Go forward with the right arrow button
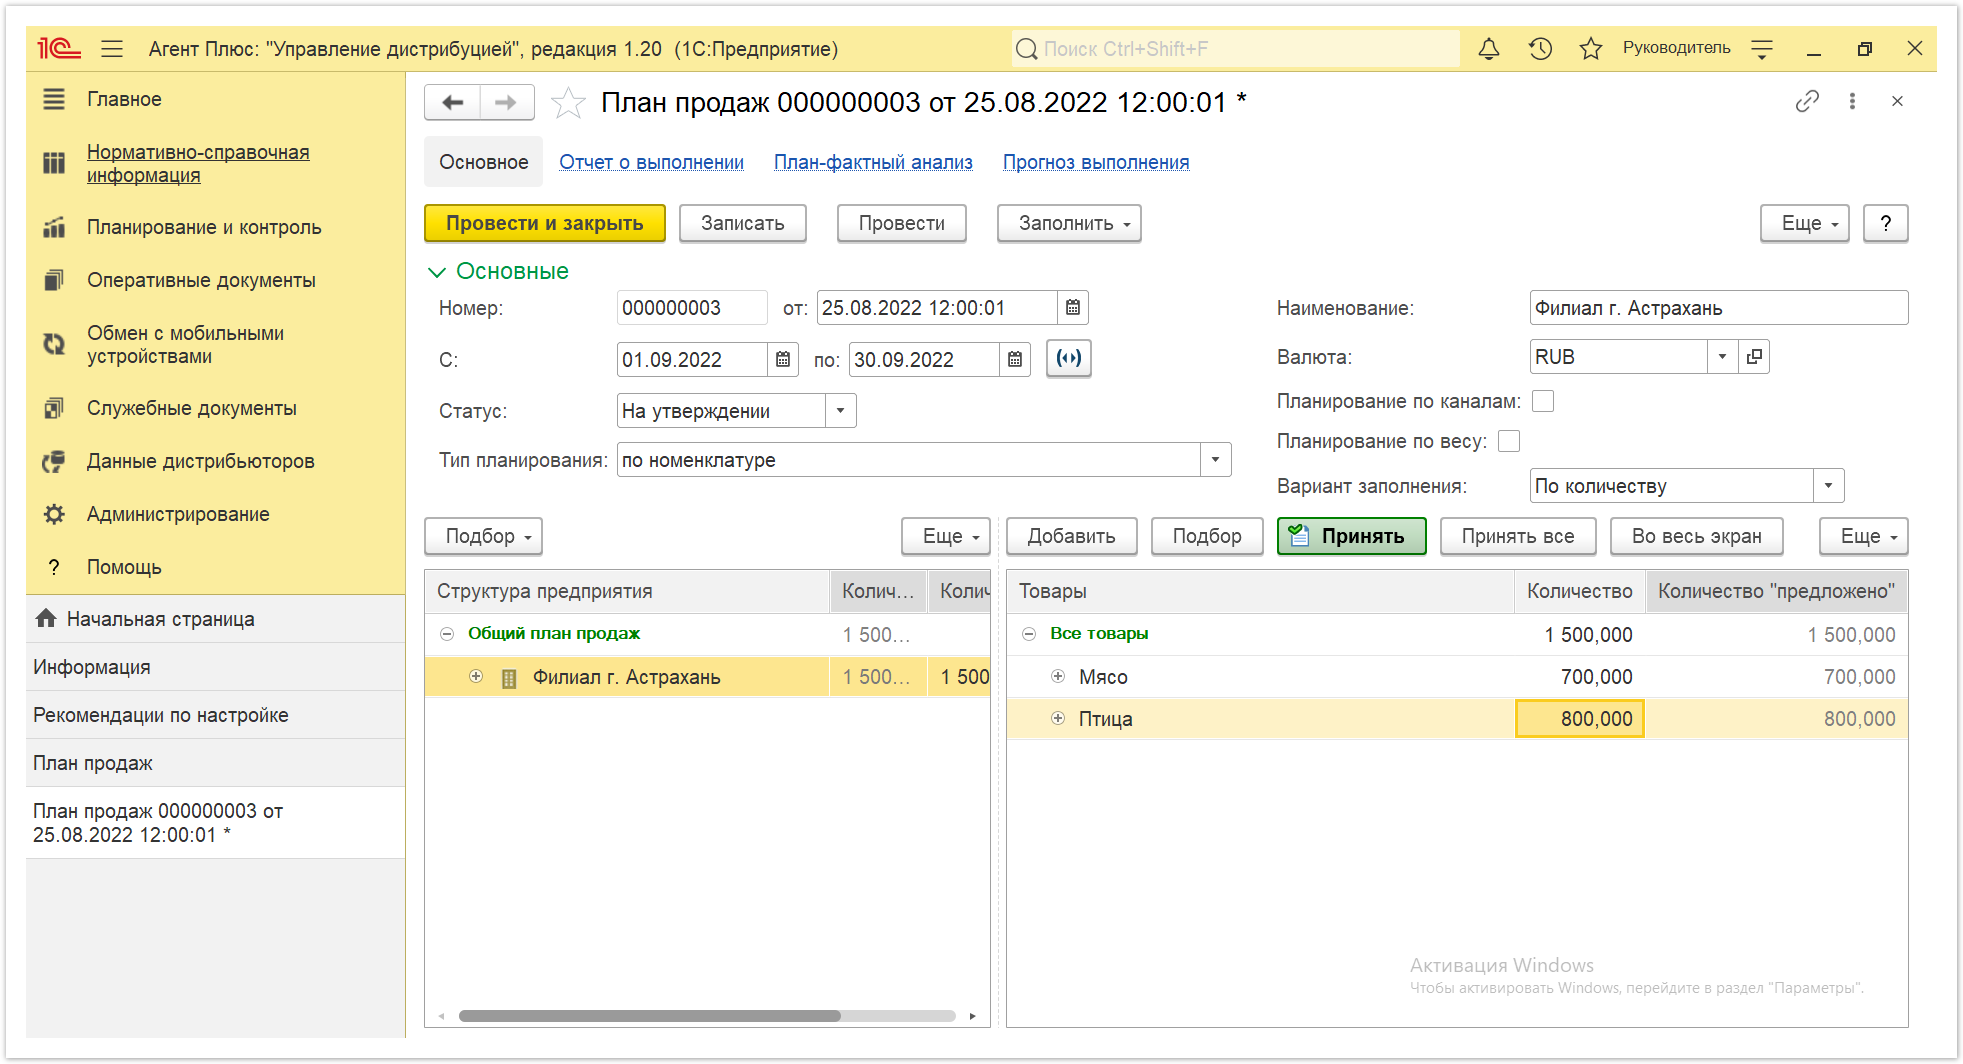This screenshot has width=1963, height=1064. click(x=506, y=102)
